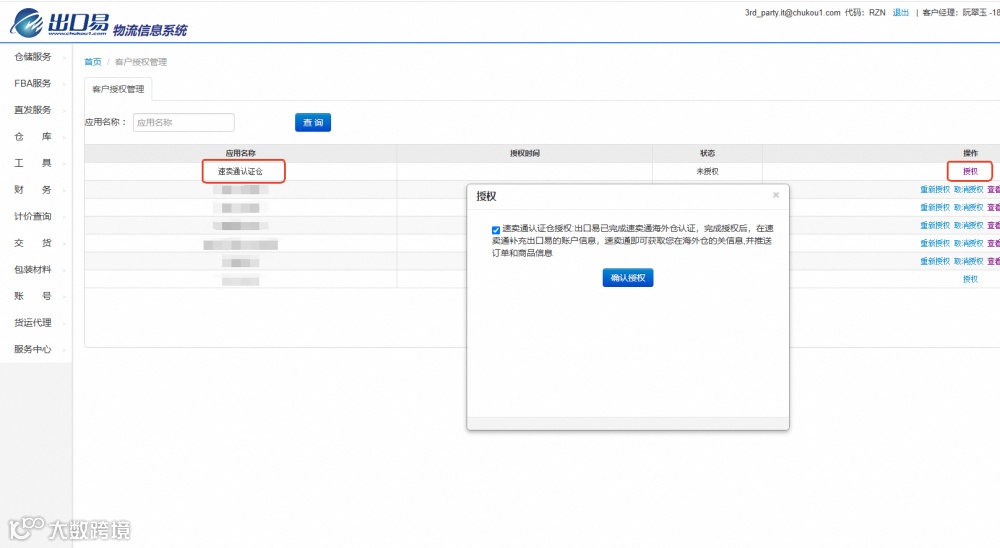Click the 客户授权管理 breadcrumb text
The width and height of the screenshot is (1000, 548).
click(x=141, y=62)
